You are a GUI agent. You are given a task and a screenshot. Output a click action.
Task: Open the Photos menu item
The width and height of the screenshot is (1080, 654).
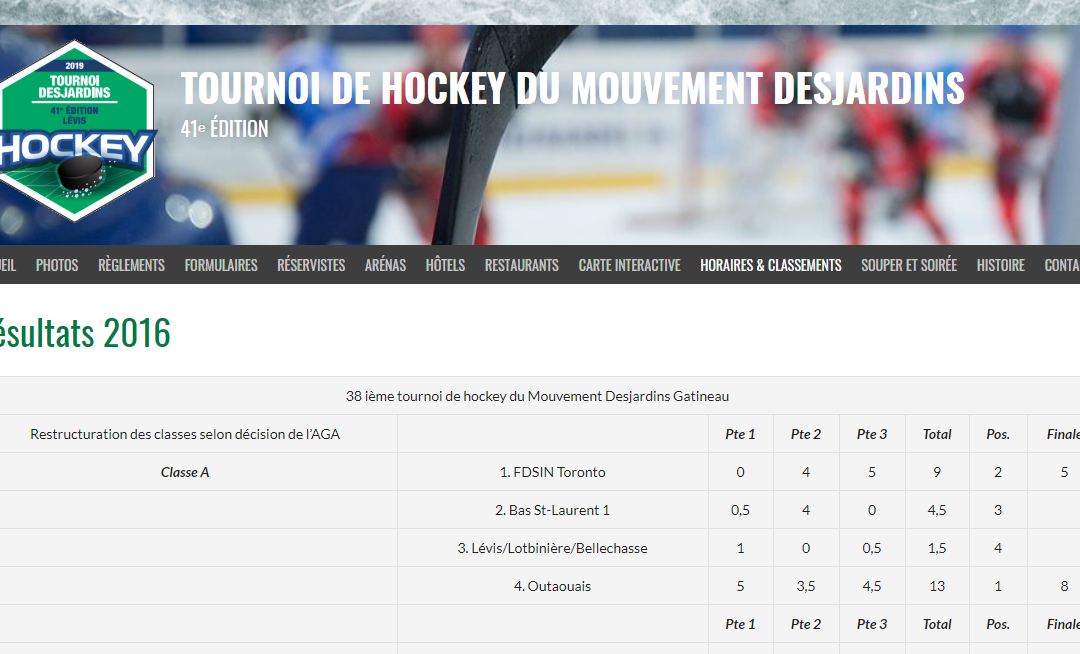57,265
